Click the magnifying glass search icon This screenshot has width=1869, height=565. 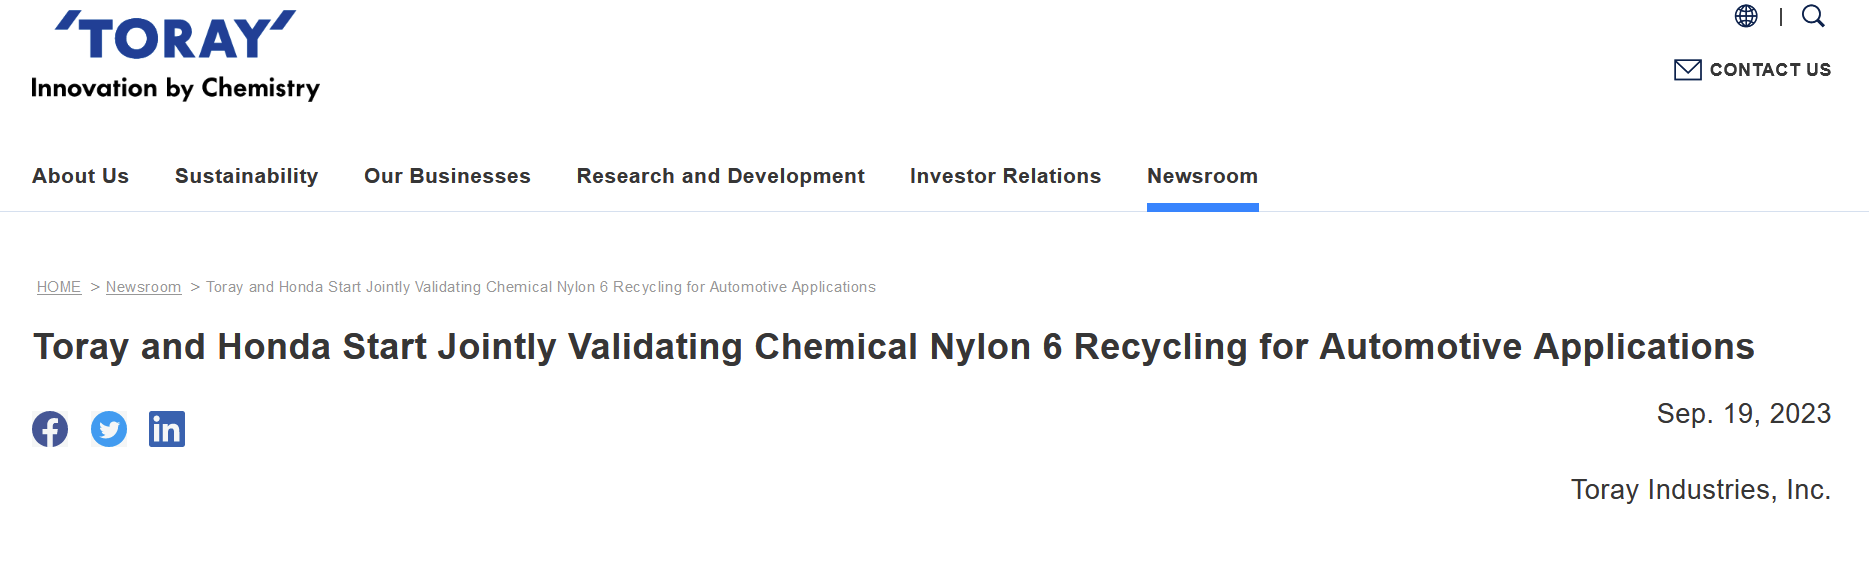1813,16
